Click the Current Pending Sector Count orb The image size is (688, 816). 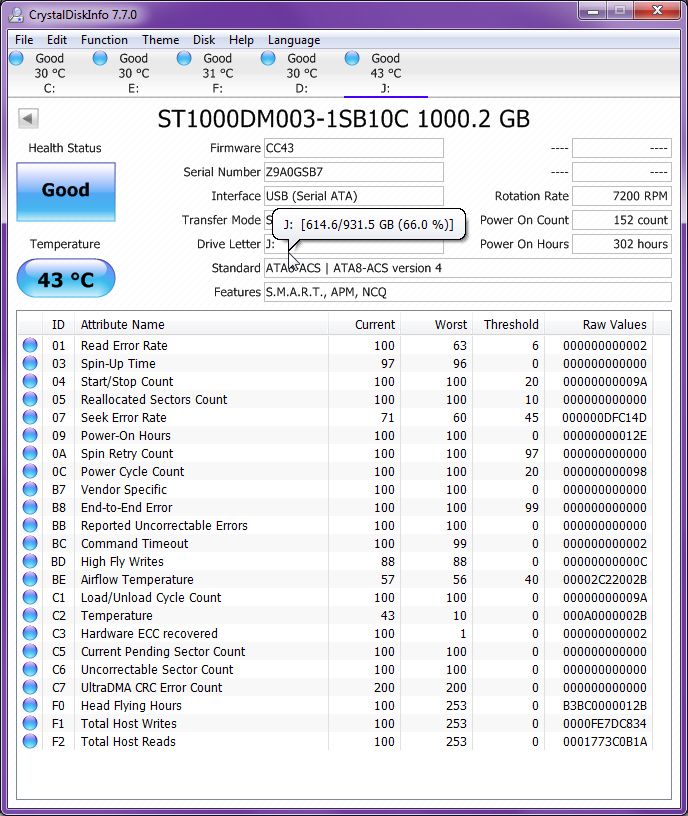30,651
